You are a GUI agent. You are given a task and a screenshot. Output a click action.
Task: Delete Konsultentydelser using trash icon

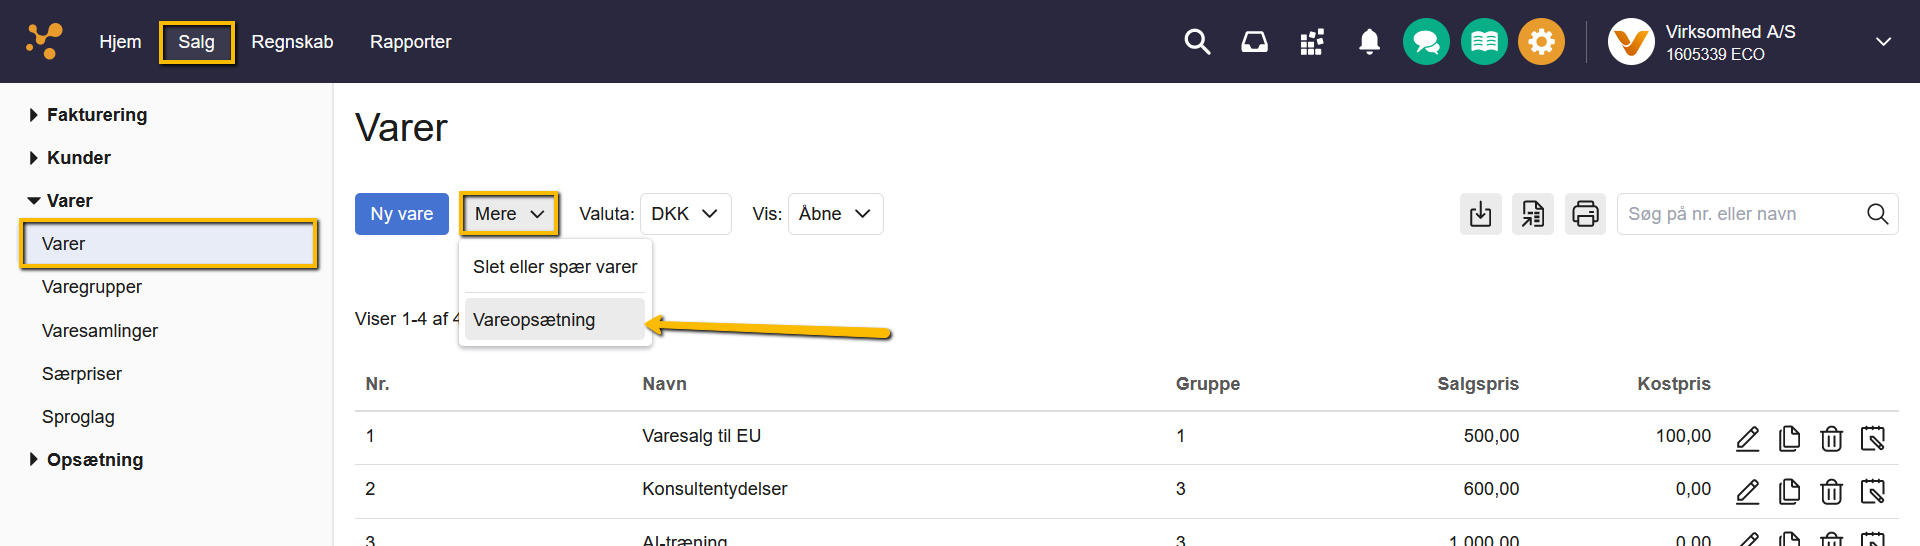pyautogui.click(x=1831, y=491)
